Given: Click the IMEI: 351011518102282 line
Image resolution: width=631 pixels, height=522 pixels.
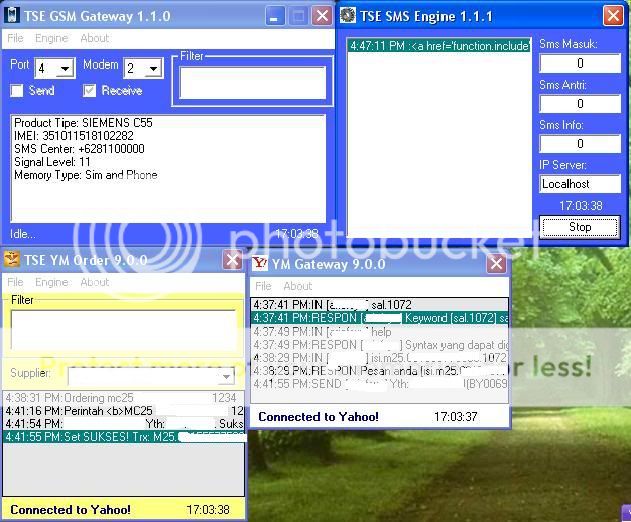Looking at the screenshot, I should 74,136.
